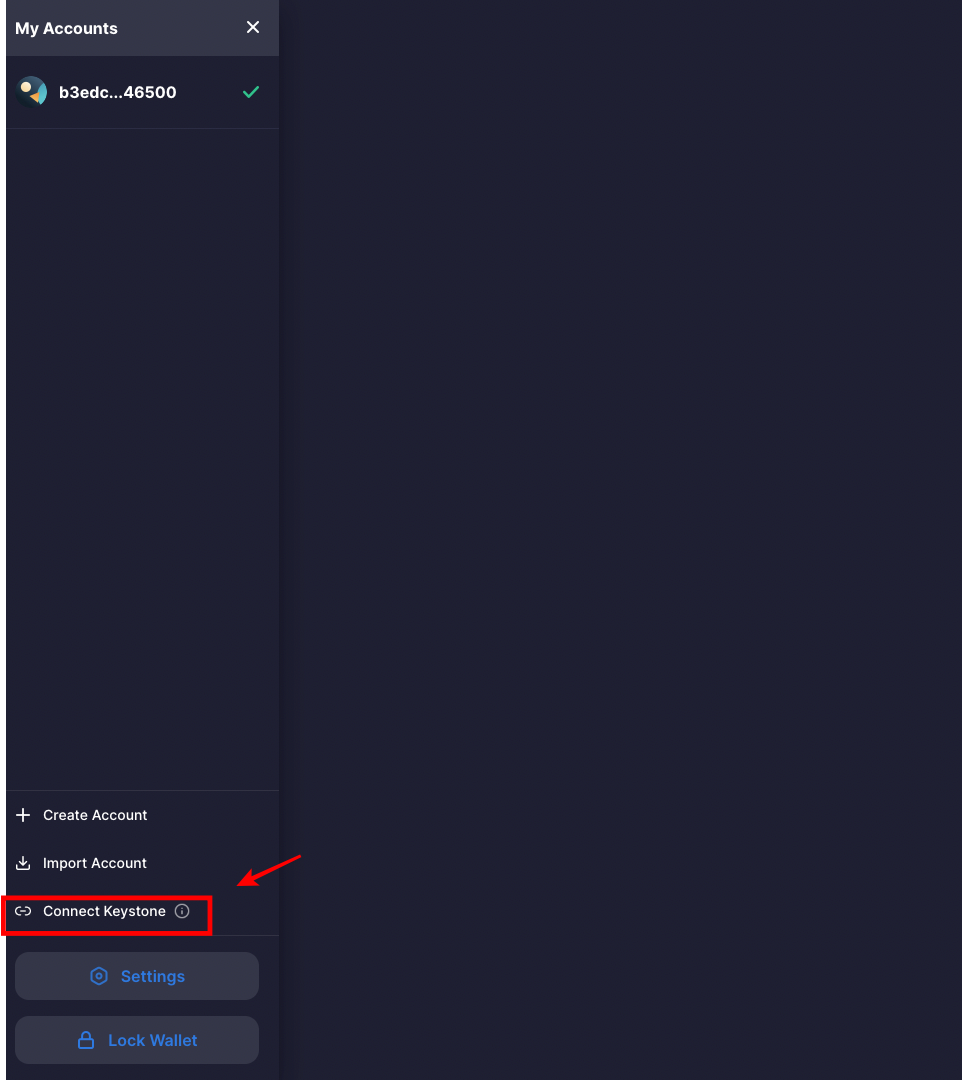
Task: Click the Settings text label
Action: (153, 976)
